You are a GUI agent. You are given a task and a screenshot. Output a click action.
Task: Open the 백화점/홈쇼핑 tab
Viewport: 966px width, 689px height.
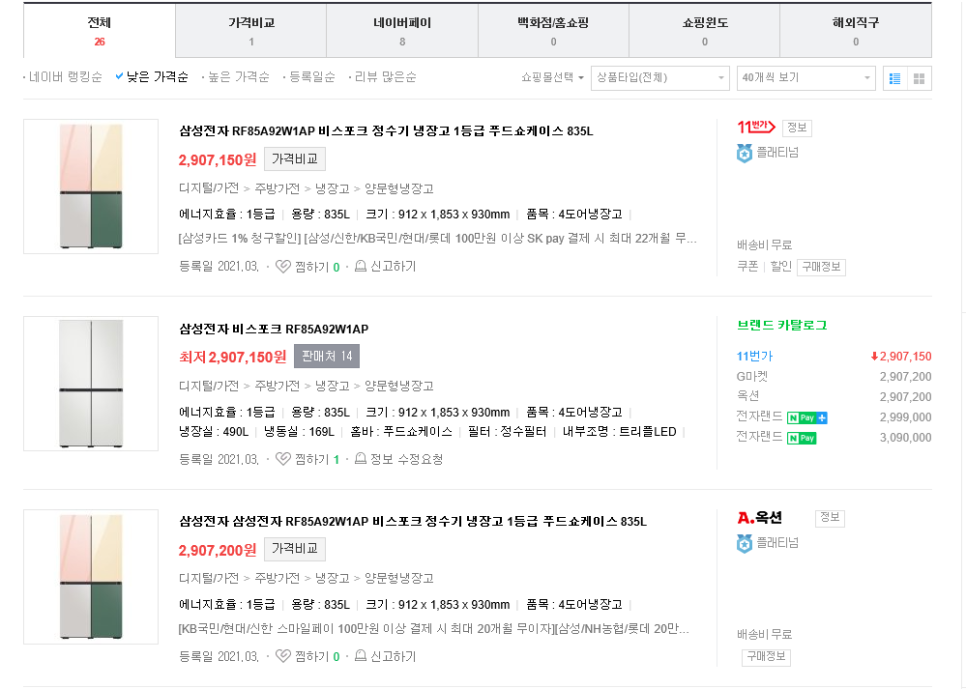[x=553, y=31]
